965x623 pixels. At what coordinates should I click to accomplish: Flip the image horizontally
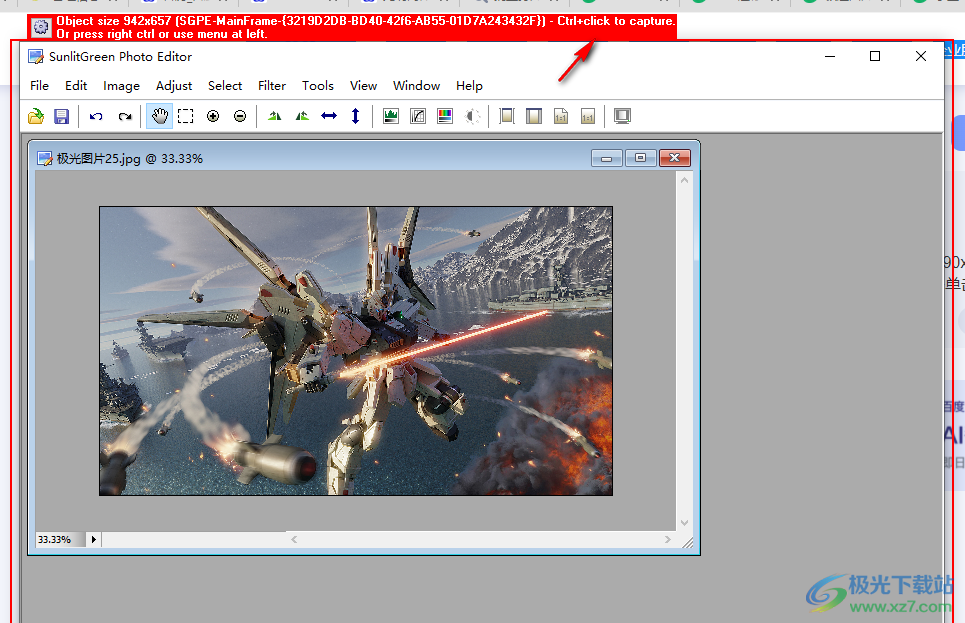(x=329, y=116)
